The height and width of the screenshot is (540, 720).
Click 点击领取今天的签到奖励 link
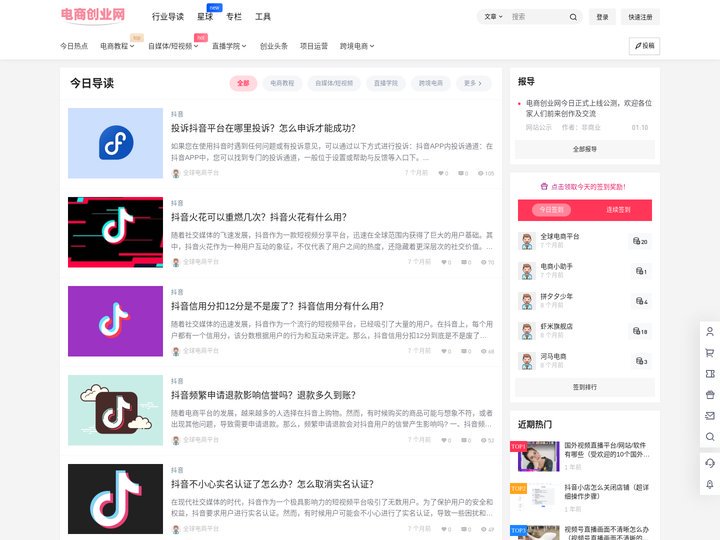pos(588,187)
